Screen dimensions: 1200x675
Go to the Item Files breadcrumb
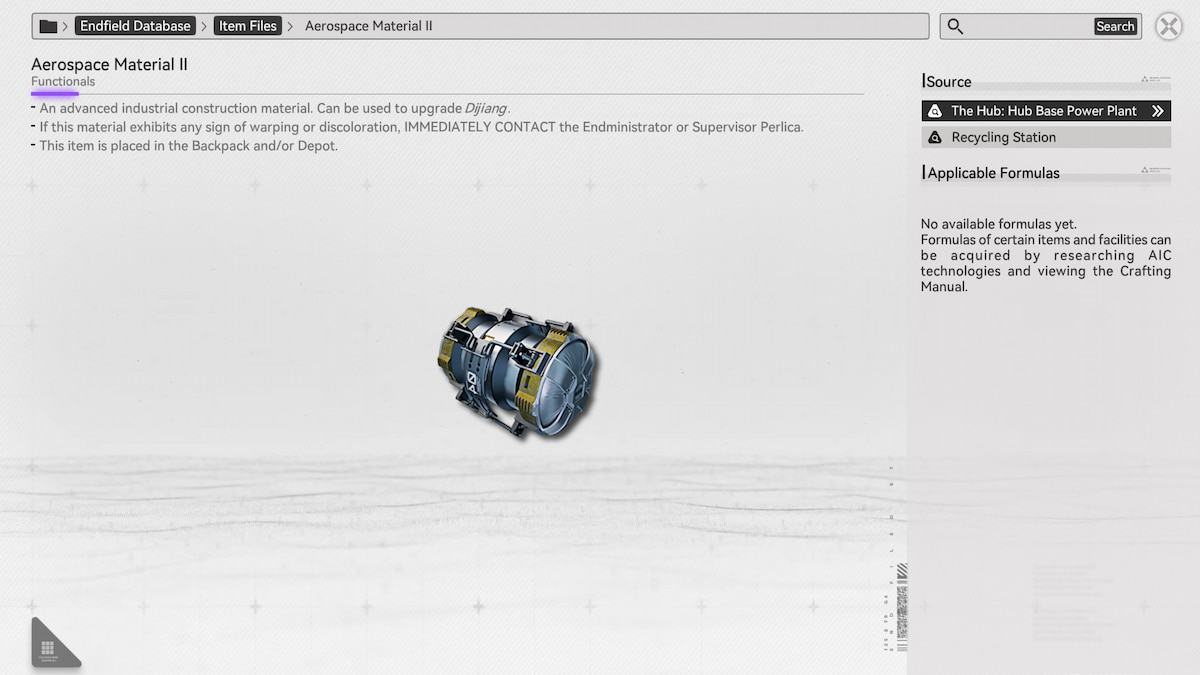(x=248, y=26)
